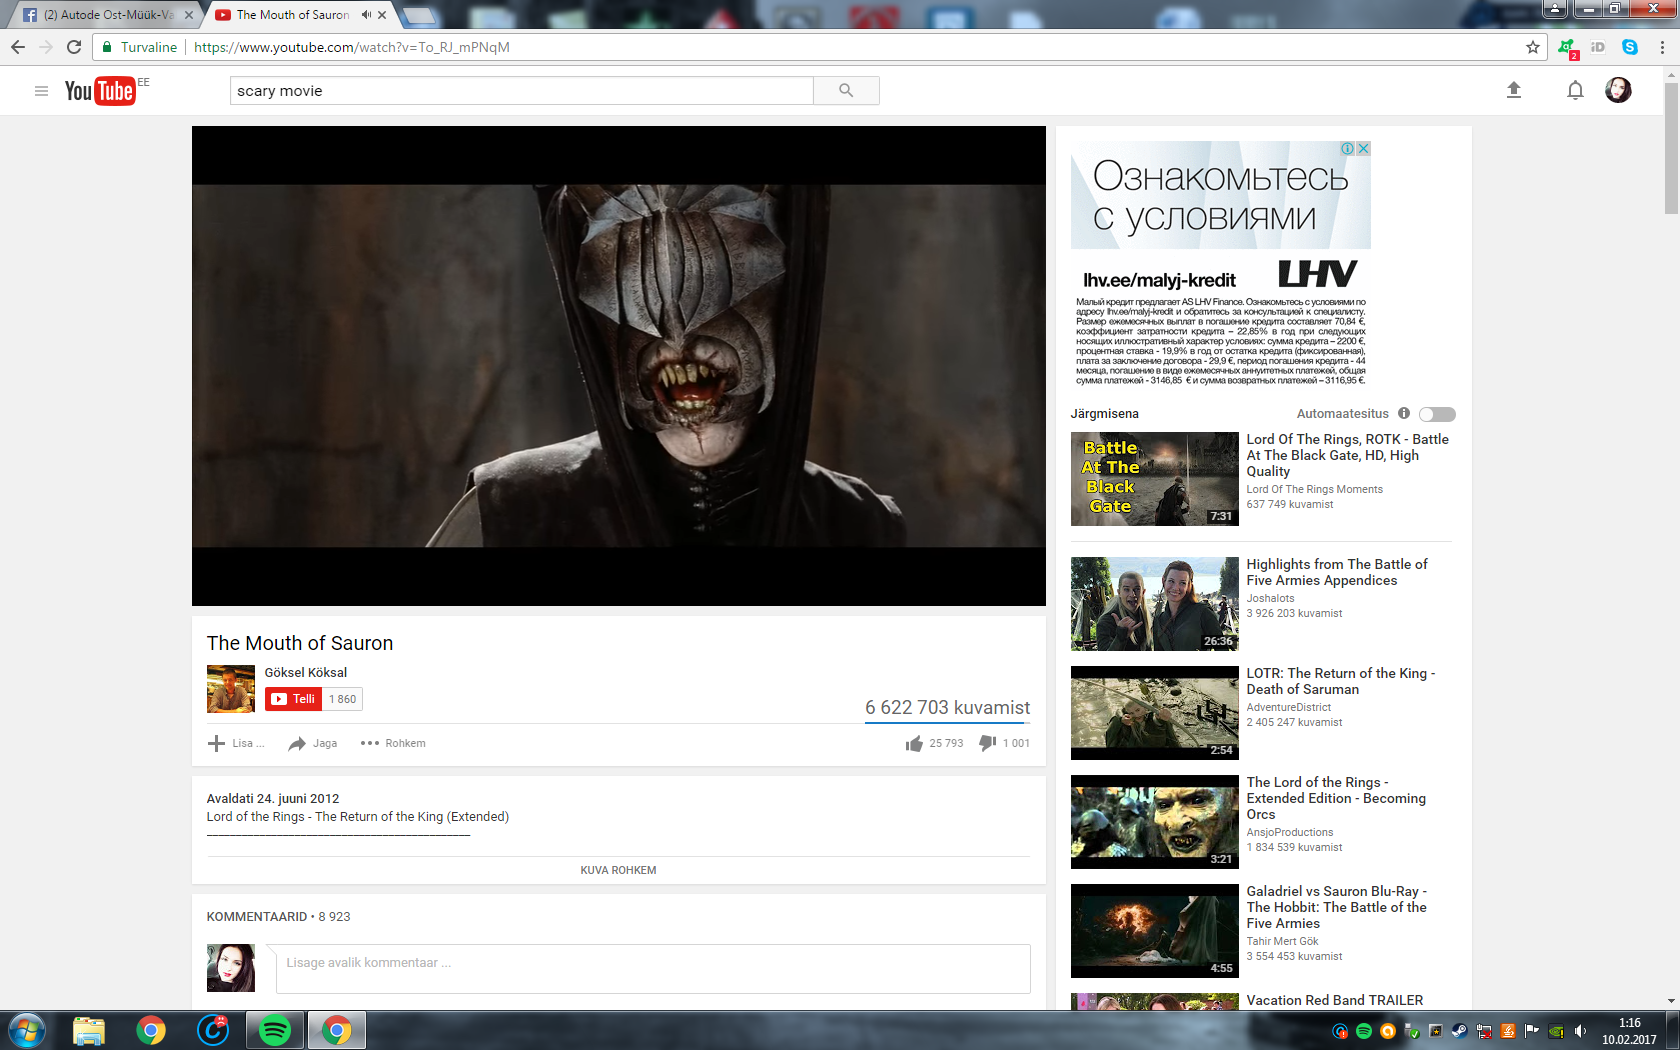This screenshot has width=1680, height=1050.
Task: Open the AnsjoProductions channel link
Action: 1289,832
